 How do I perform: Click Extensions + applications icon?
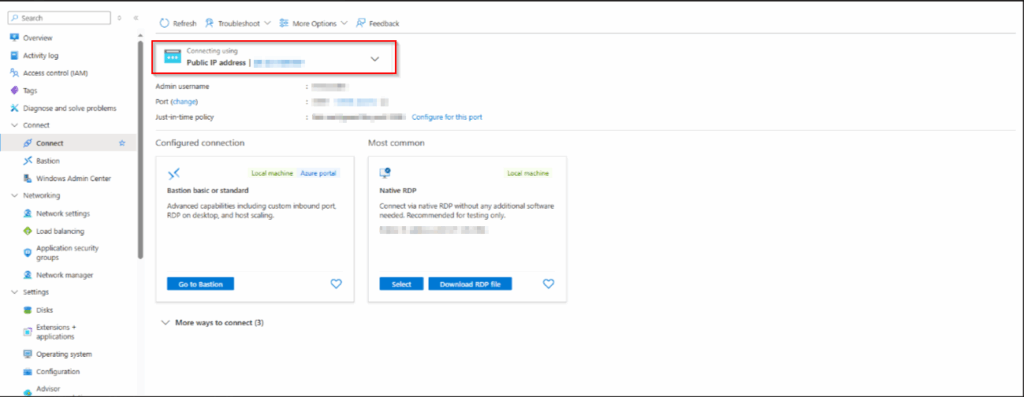click(x=27, y=332)
